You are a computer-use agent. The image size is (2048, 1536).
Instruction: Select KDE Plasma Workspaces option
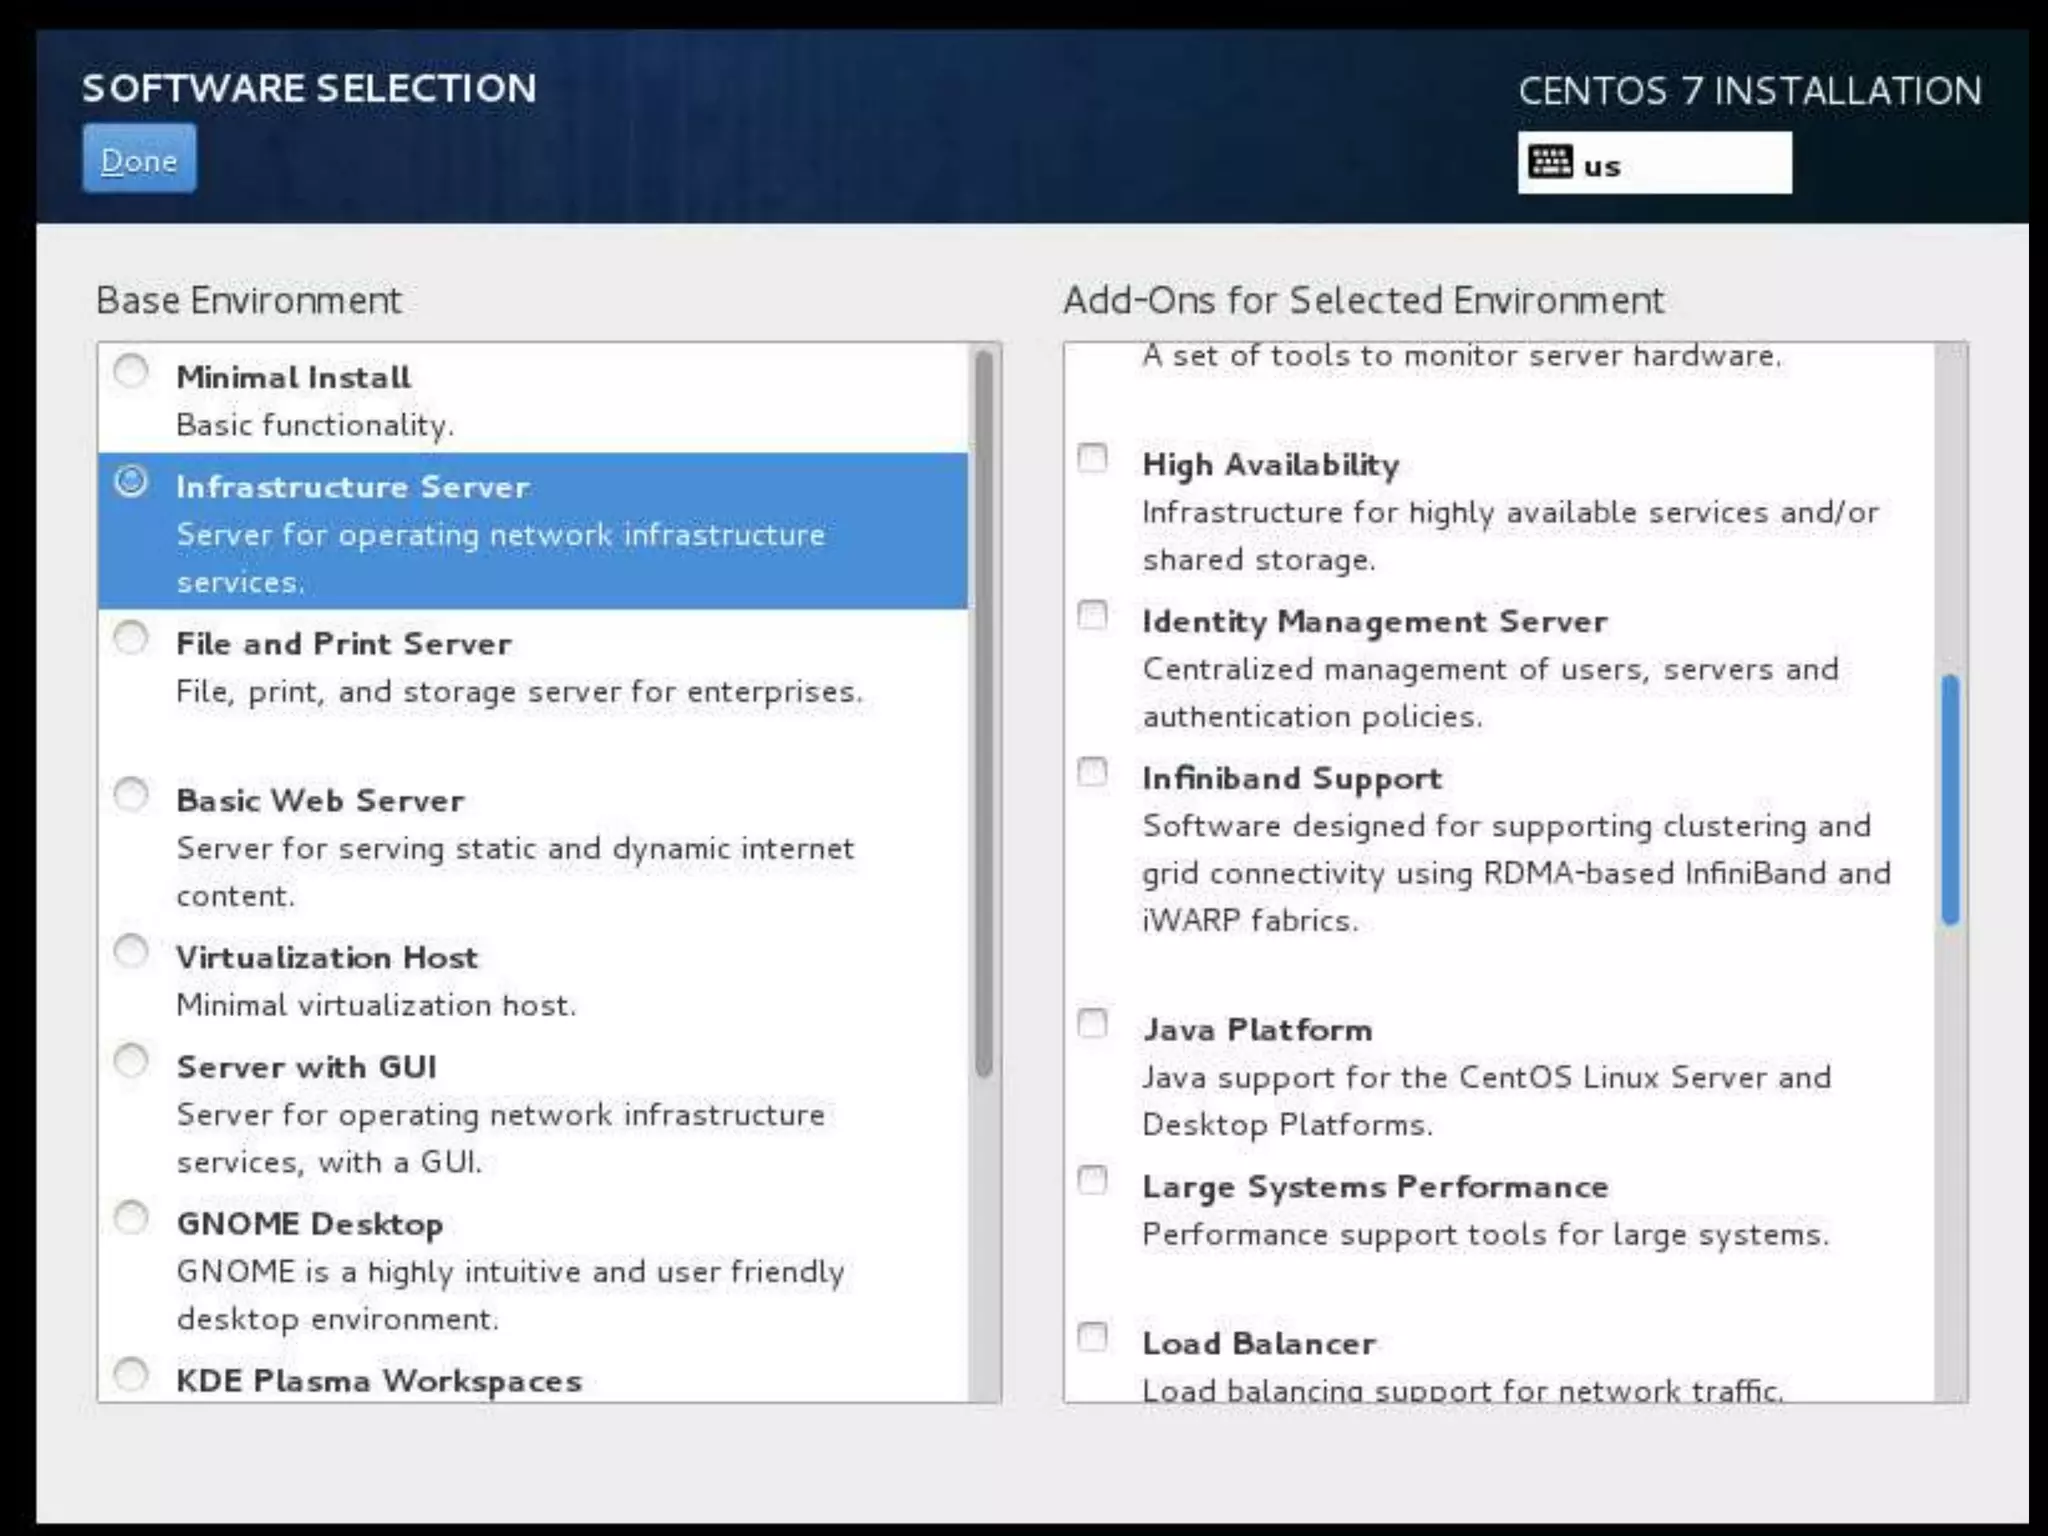point(131,1374)
